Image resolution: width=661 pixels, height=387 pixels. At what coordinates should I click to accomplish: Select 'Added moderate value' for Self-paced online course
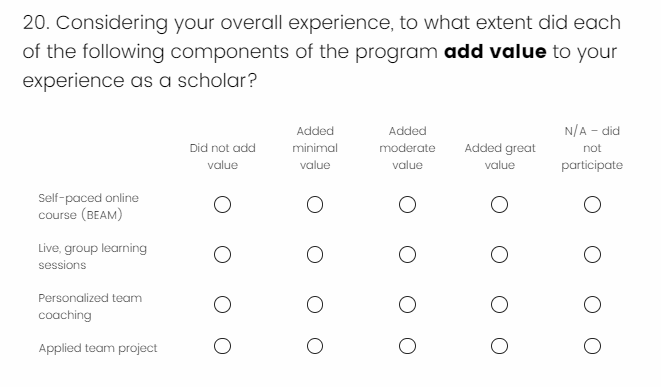[407, 204]
